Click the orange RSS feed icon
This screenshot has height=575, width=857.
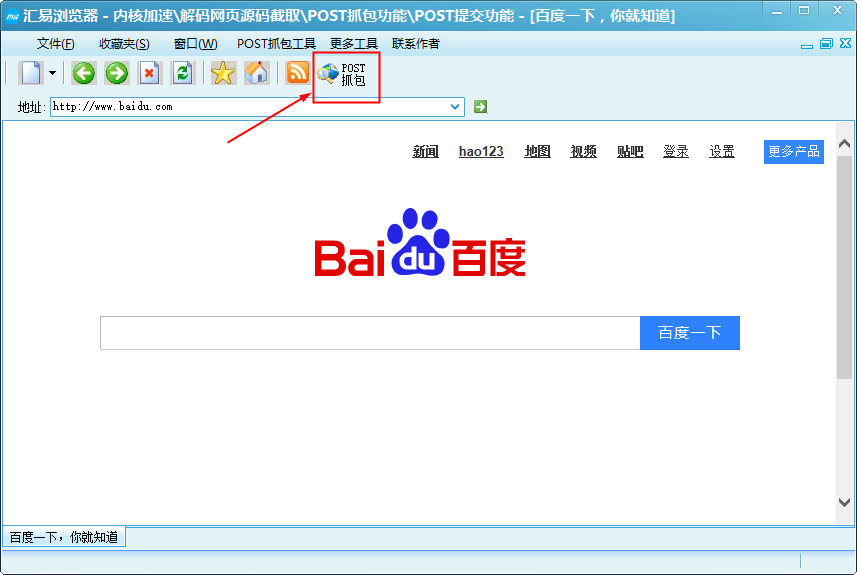tap(297, 73)
